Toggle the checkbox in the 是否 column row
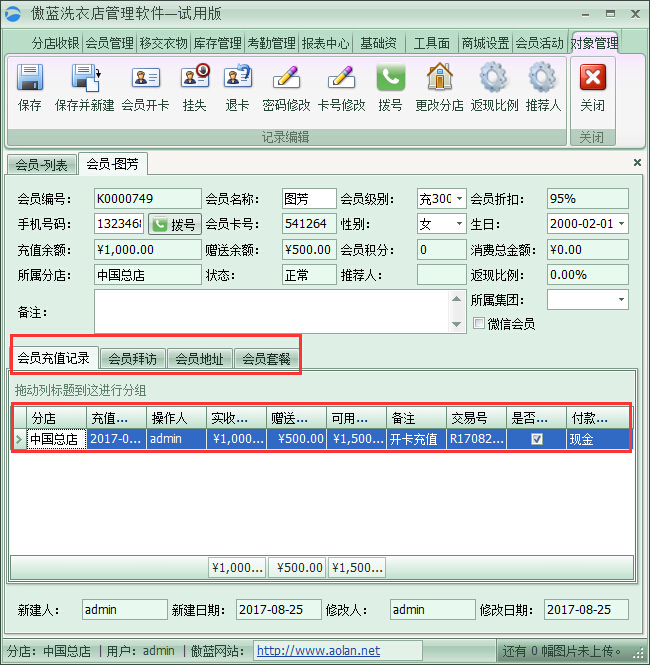Screen dimensions: 650x665 point(537,439)
